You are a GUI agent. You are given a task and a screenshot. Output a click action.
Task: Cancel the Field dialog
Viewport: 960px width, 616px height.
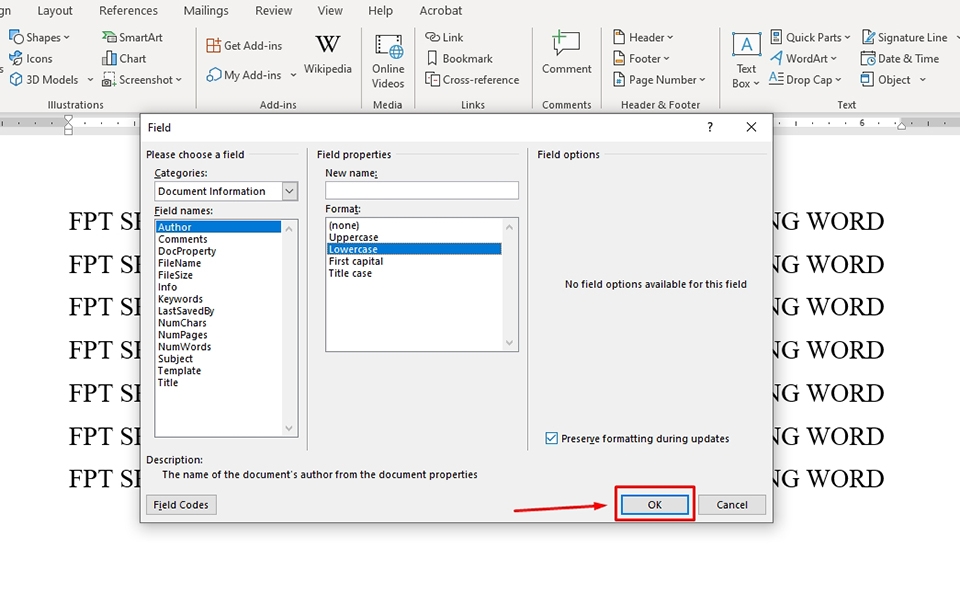[x=732, y=505]
